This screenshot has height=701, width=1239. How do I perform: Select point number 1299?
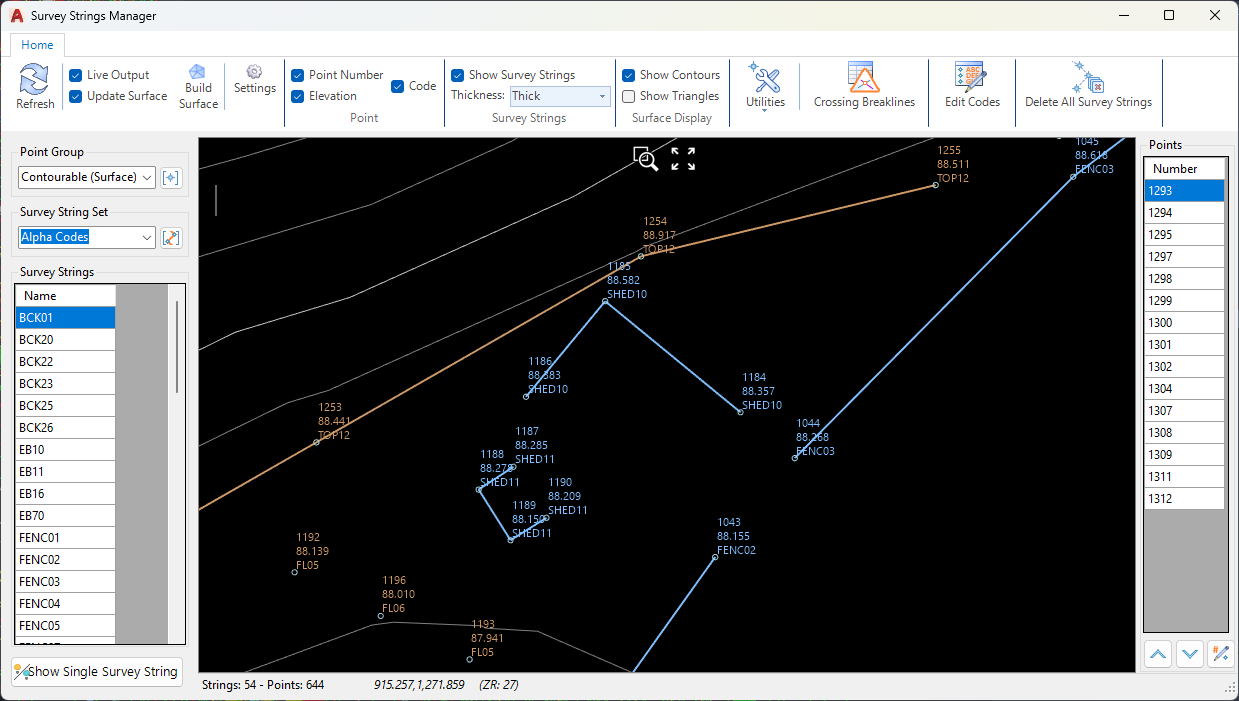coord(1185,301)
